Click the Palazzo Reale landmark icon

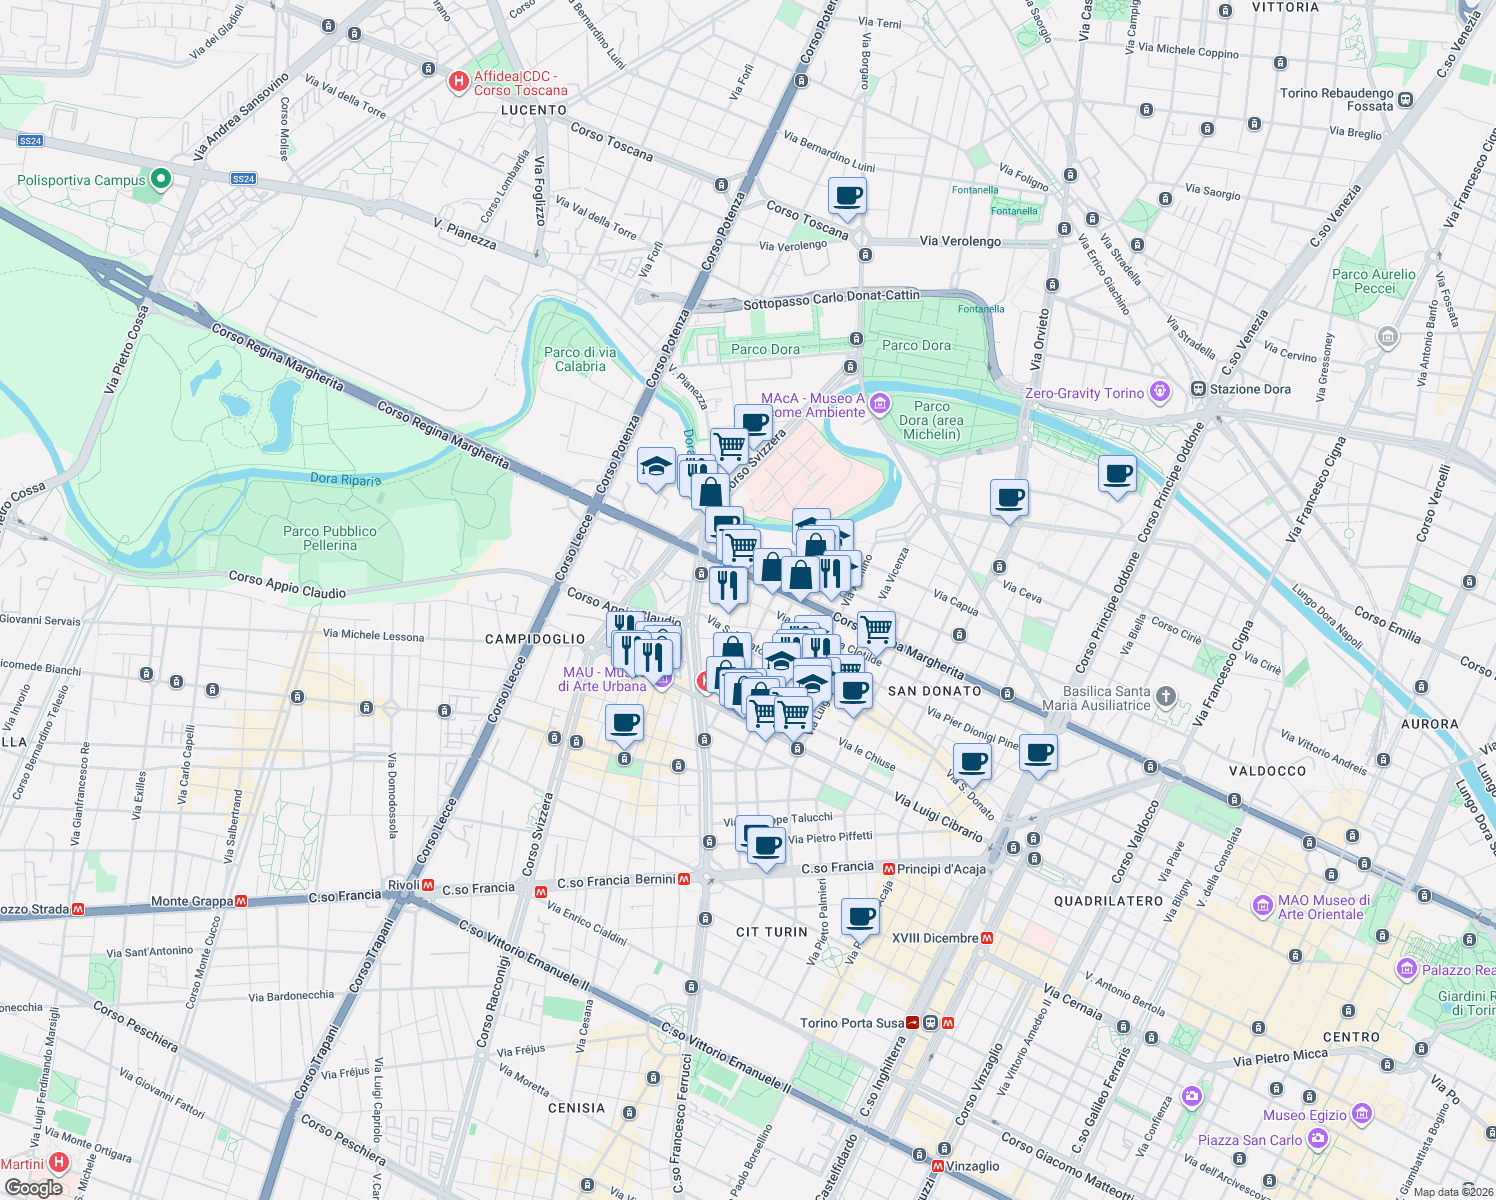pos(1407,969)
